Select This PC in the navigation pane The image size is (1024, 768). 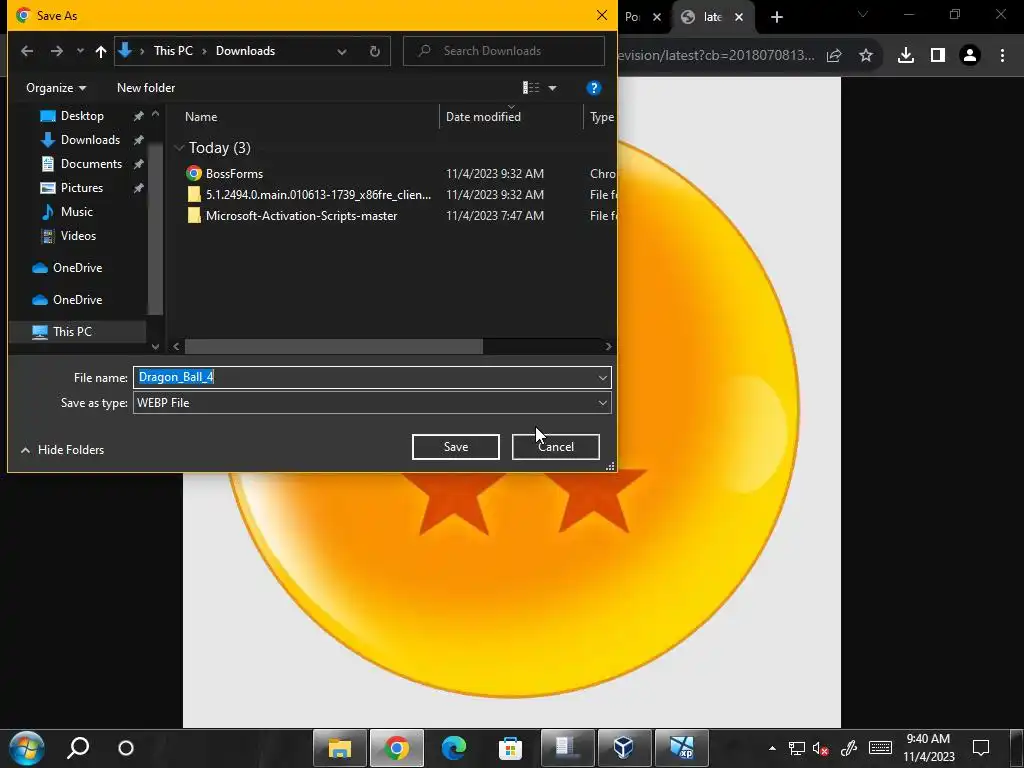pos(72,332)
